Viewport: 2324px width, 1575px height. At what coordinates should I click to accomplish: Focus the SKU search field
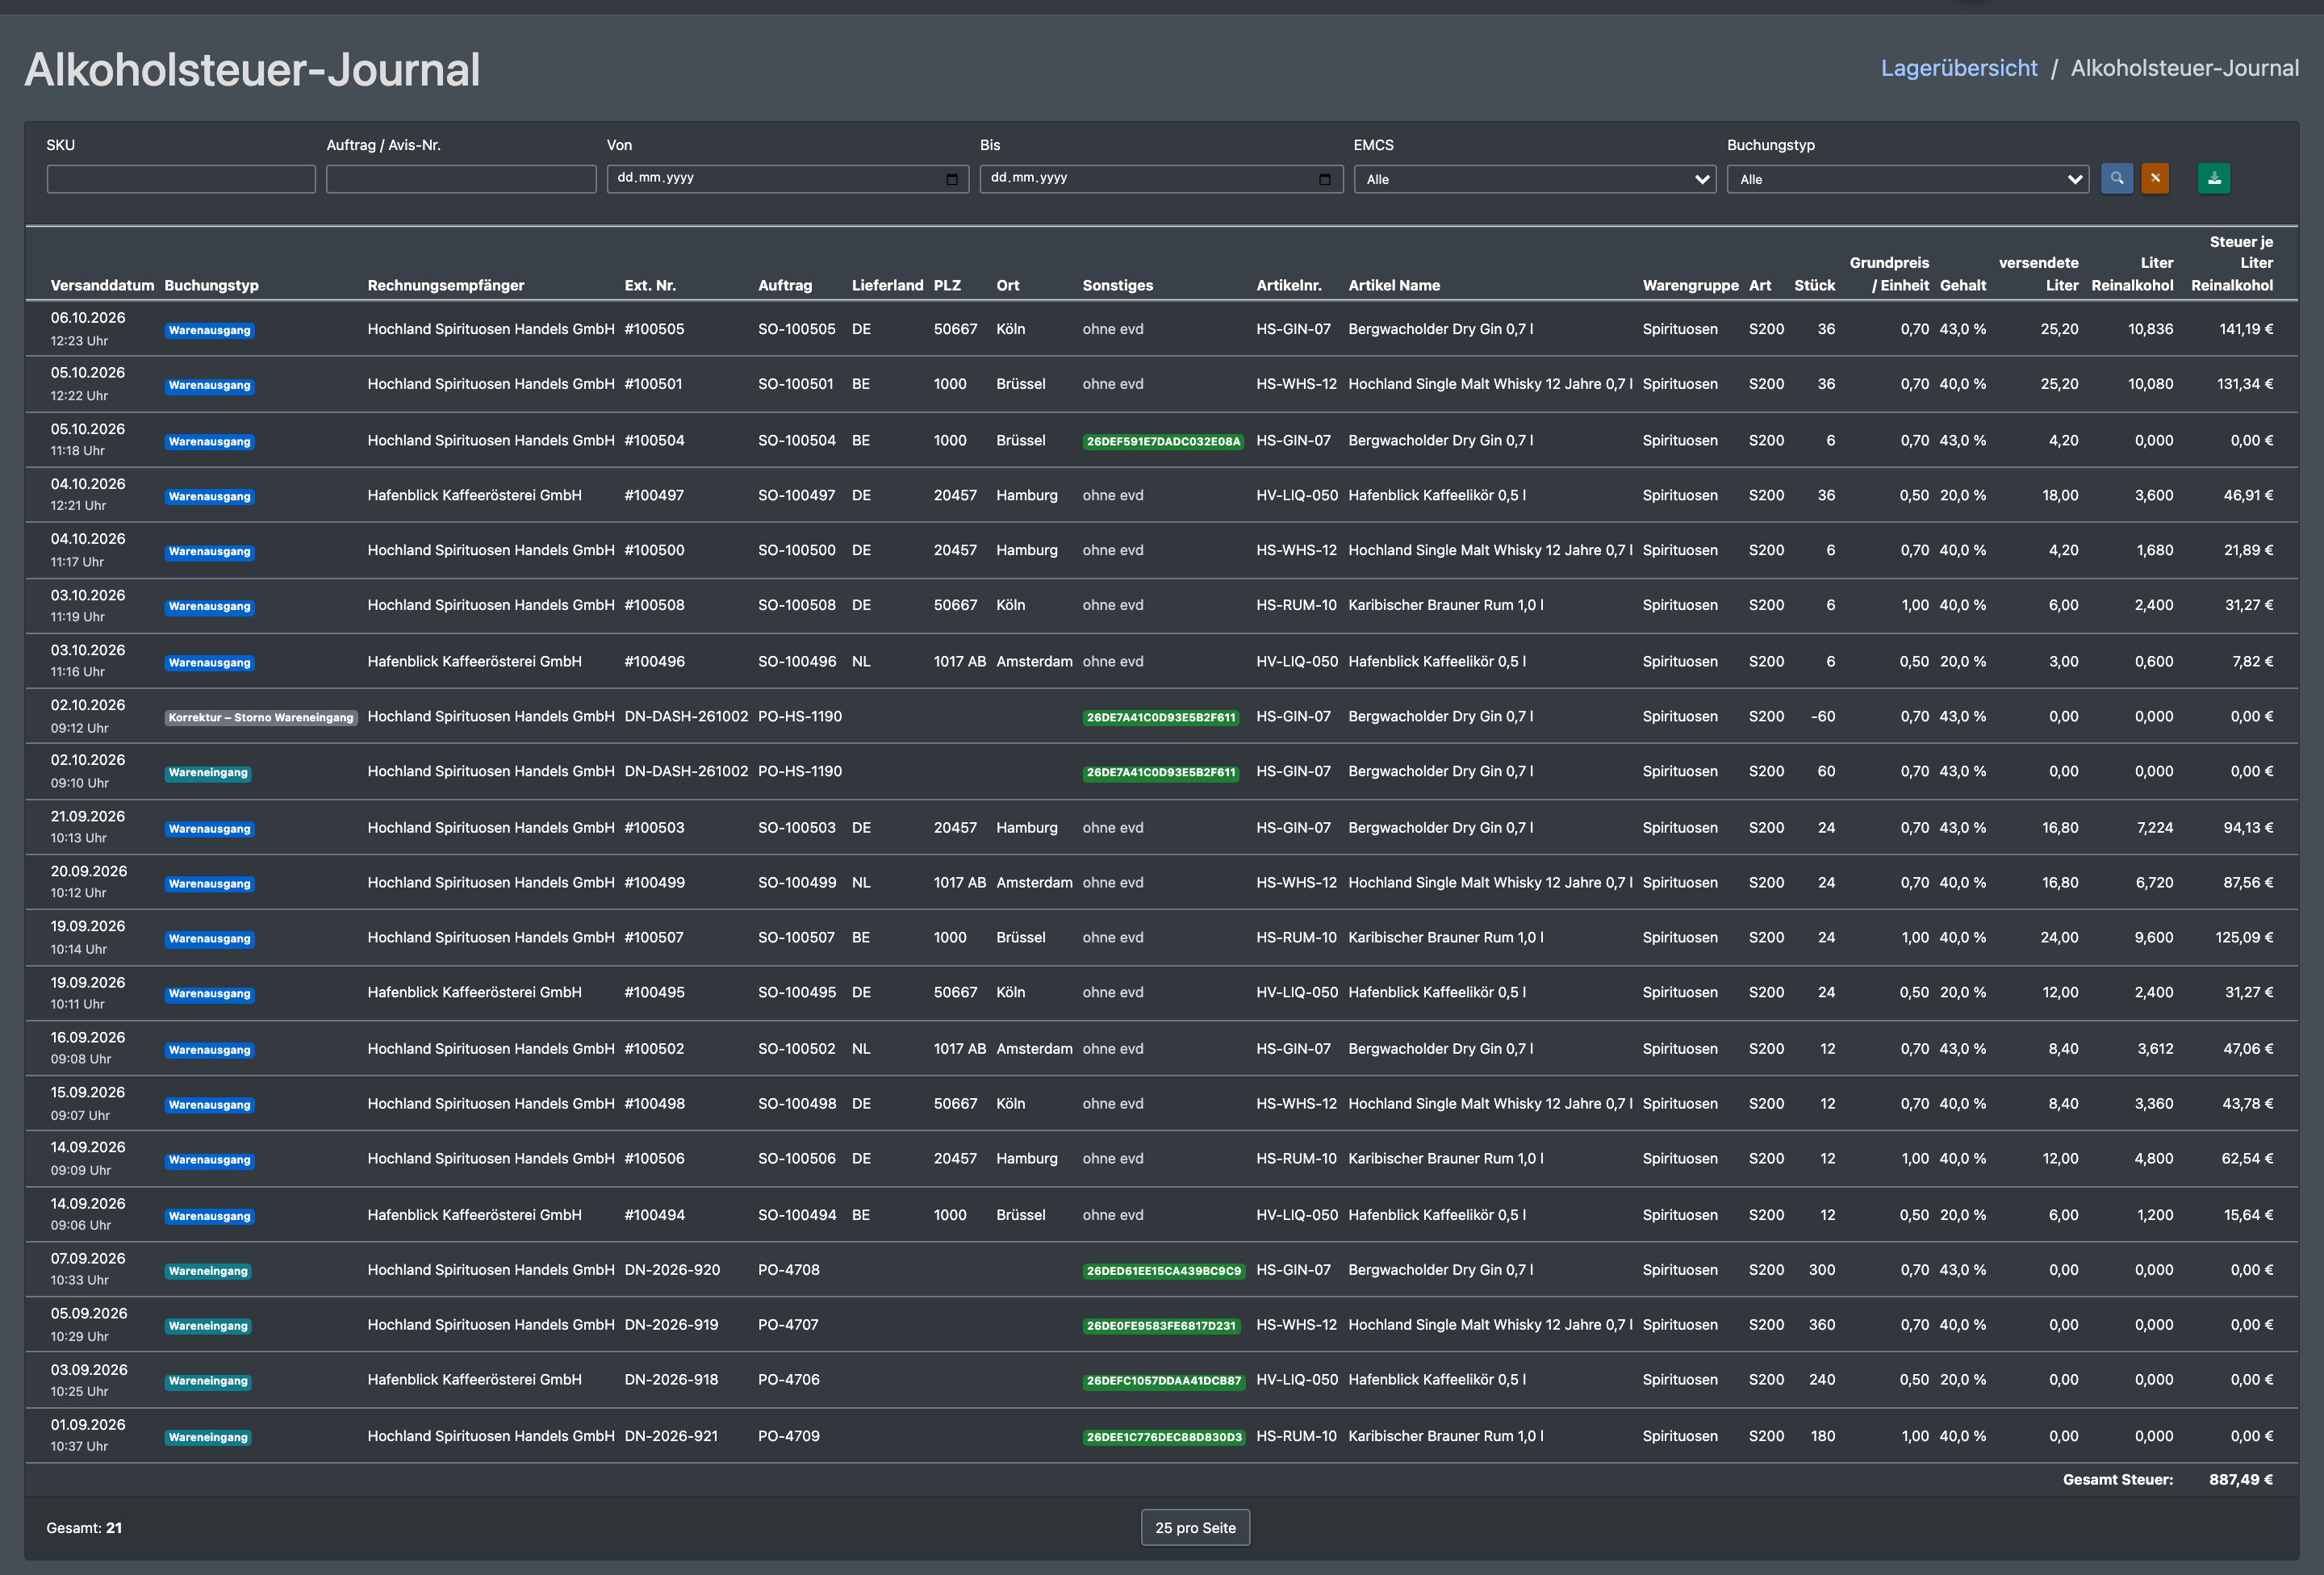pos(181,179)
